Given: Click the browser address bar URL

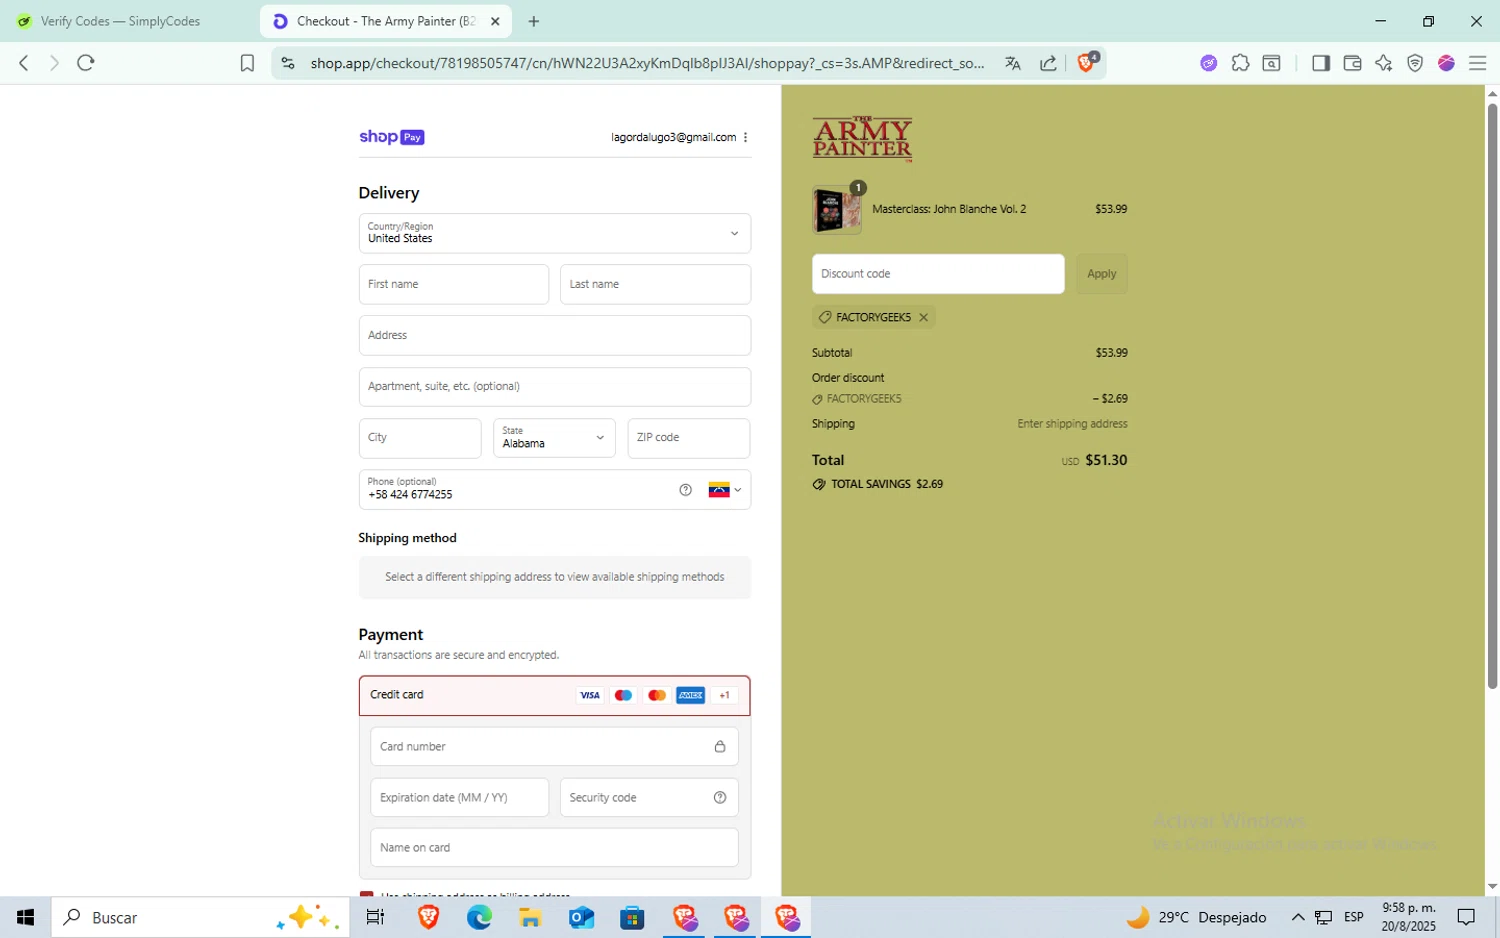Looking at the screenshot, I should tap(647, 63).
